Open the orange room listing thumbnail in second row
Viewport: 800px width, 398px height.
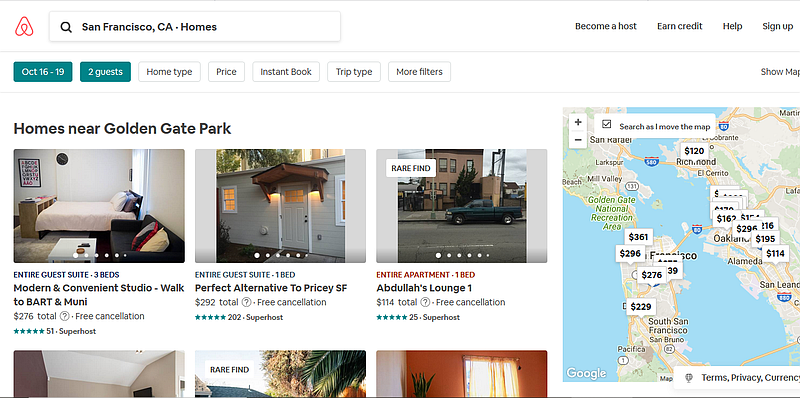462,374
